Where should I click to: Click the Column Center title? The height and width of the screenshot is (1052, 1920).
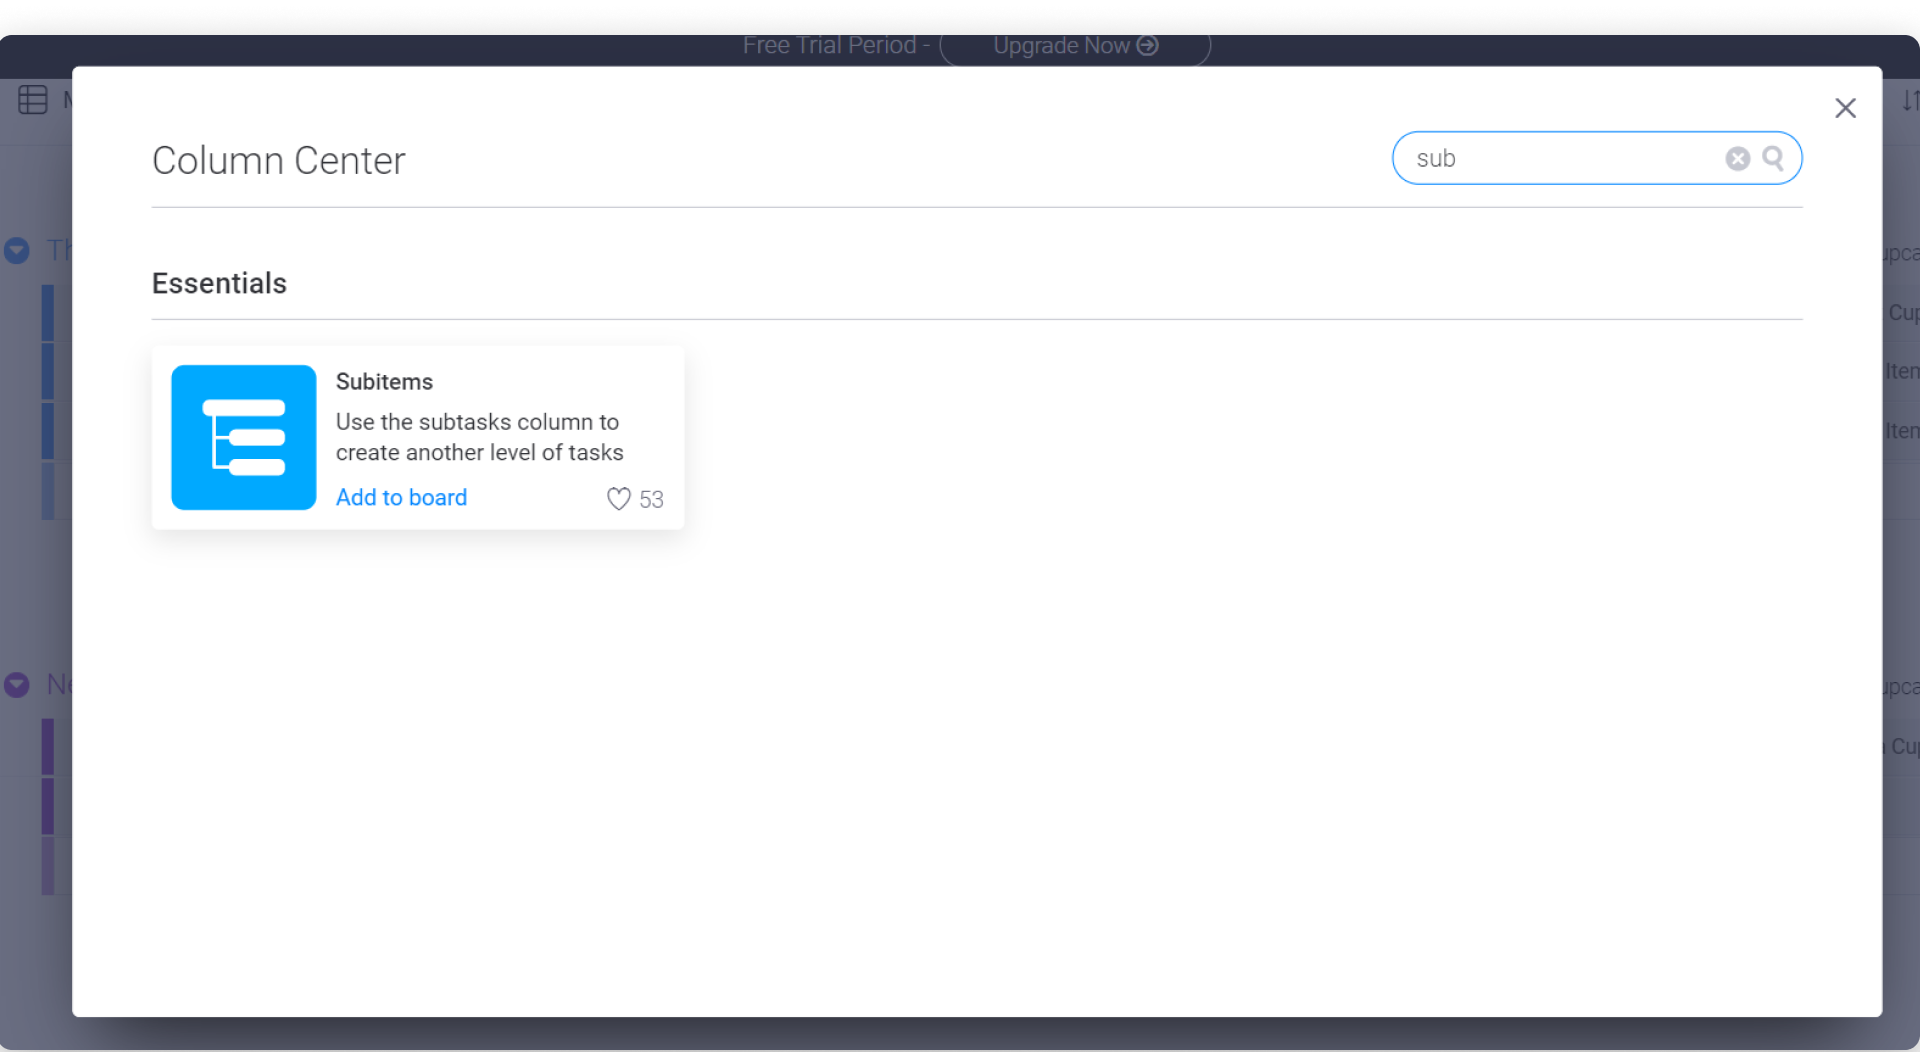click(278, 160)
